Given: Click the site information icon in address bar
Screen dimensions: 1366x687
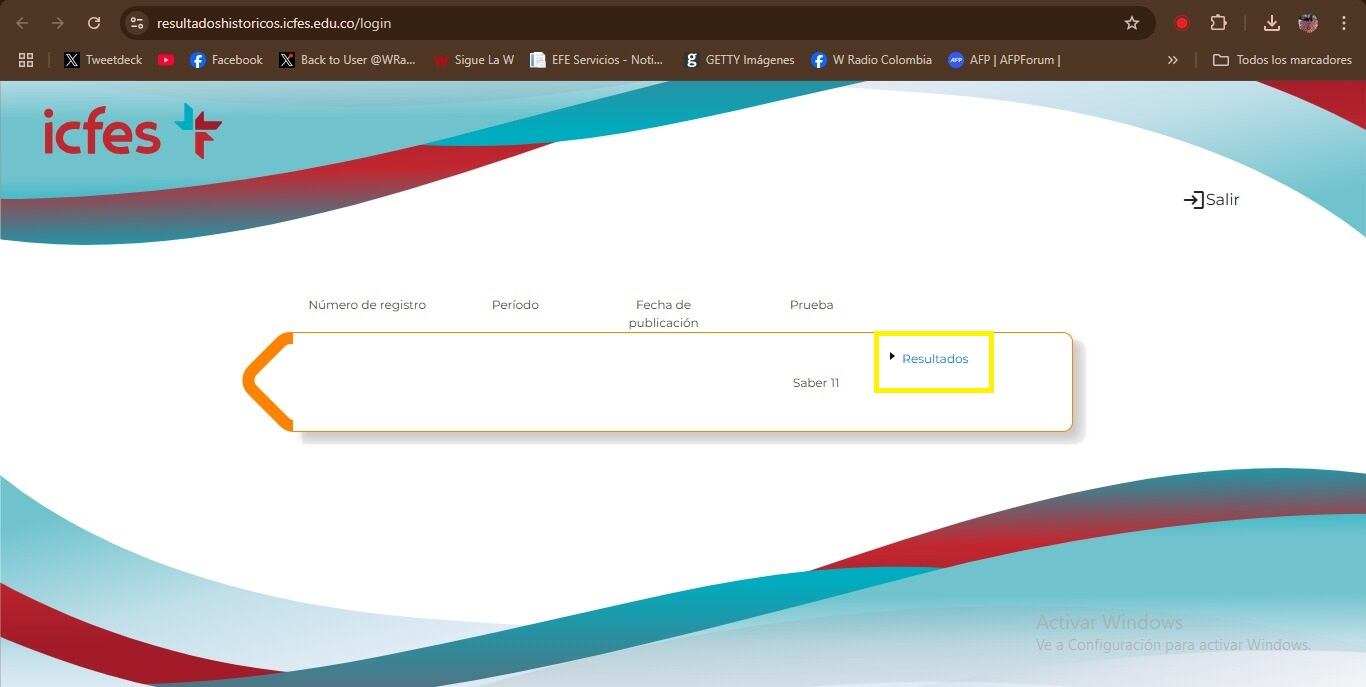Looking at the screenshot, I should point(138,23).
